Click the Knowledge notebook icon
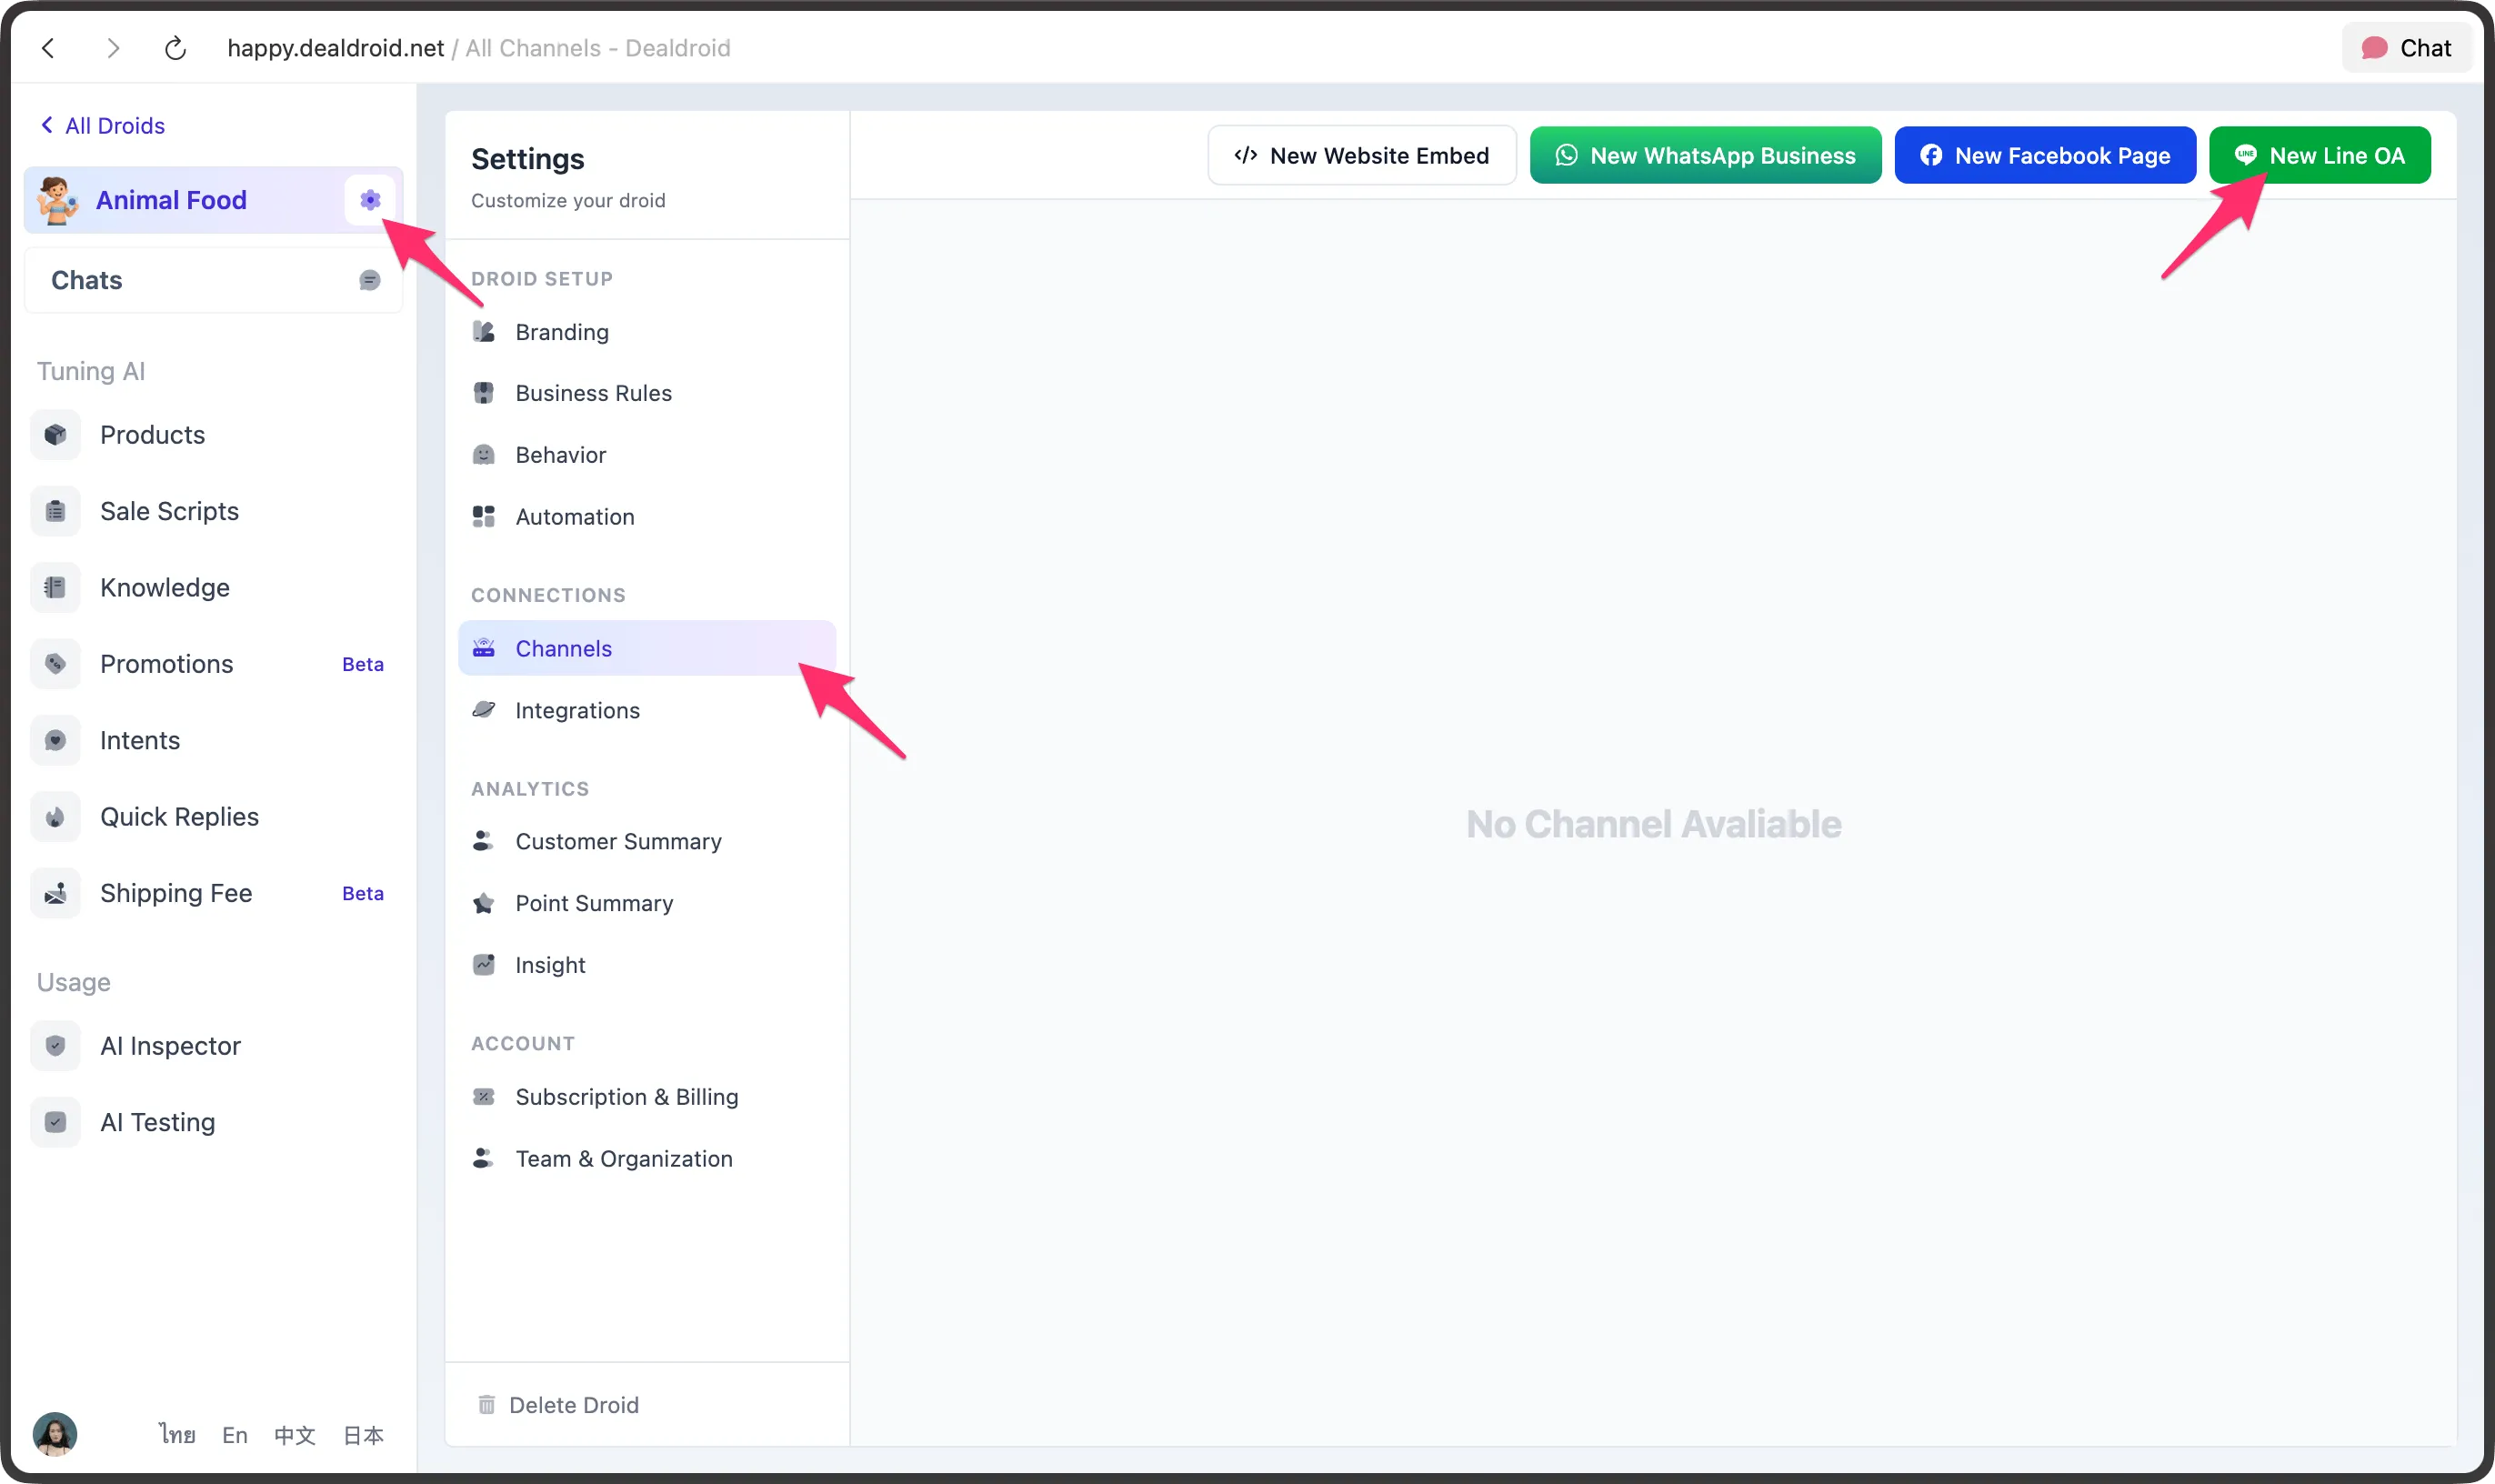Viewport: 2495px width, 1484px height. point(55,587)
